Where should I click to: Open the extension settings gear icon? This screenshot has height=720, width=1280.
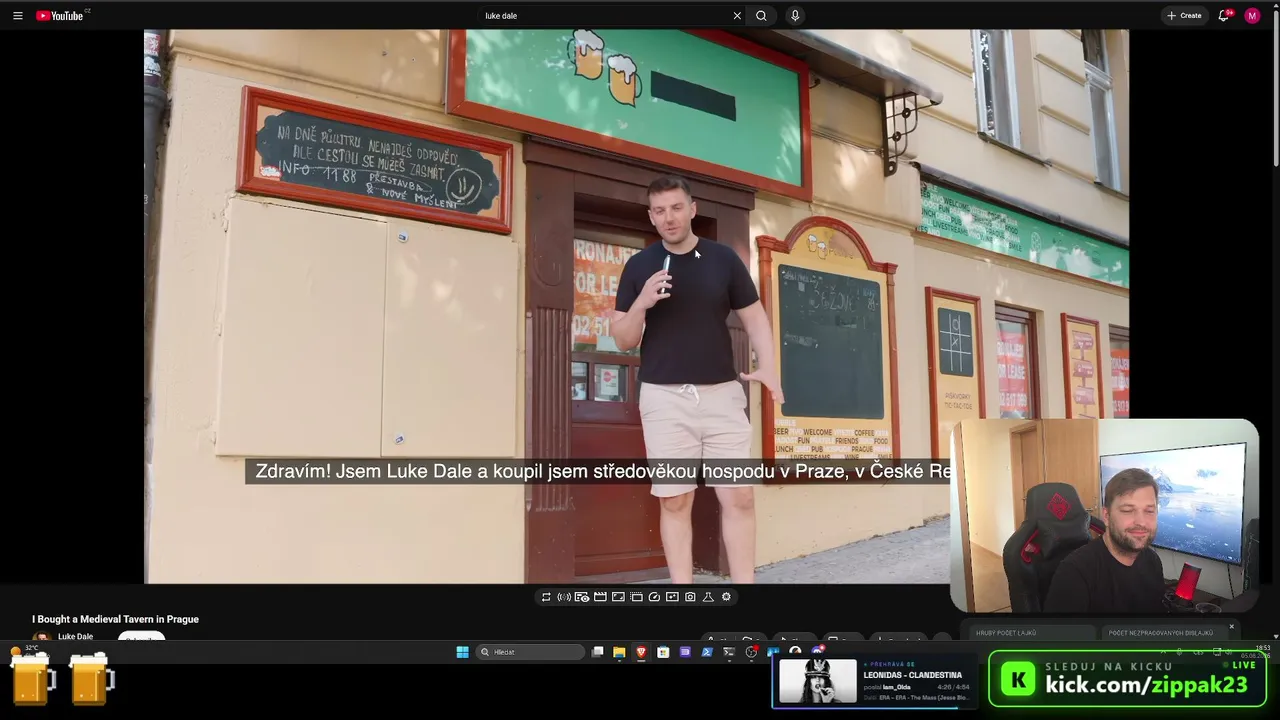(726, 597)
